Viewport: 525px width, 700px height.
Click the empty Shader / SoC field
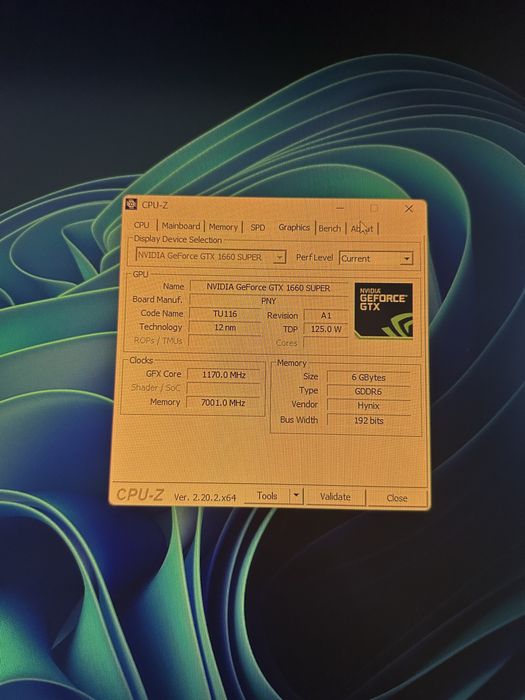223,388
